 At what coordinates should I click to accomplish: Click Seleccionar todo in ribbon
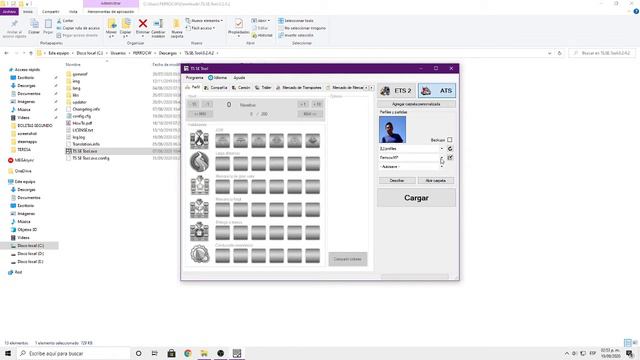pyautogui.click(x=296, y=20)
